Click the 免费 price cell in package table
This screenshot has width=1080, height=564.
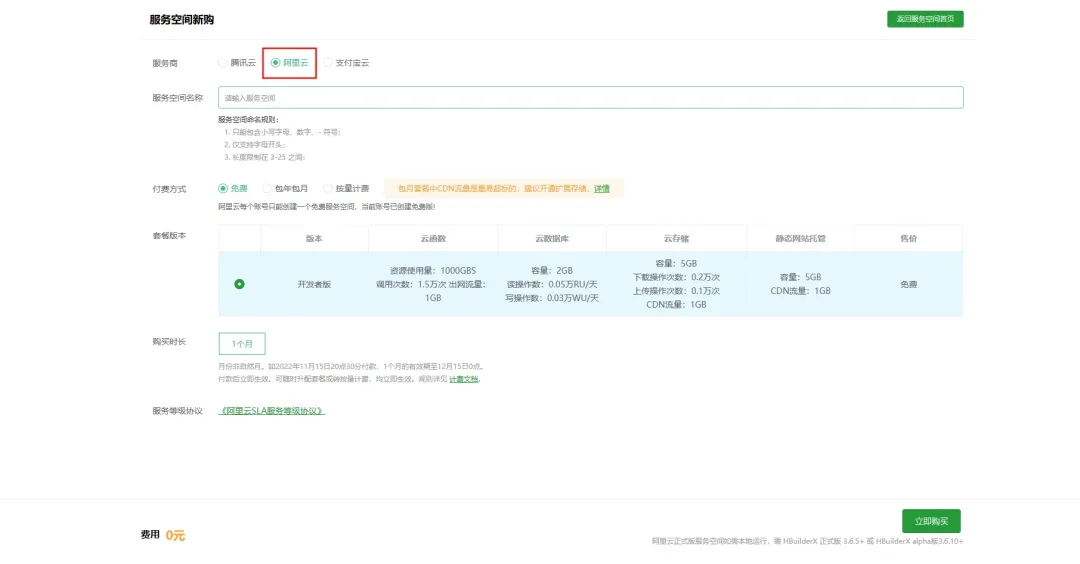pyautogui.click(x=908, y=284)
